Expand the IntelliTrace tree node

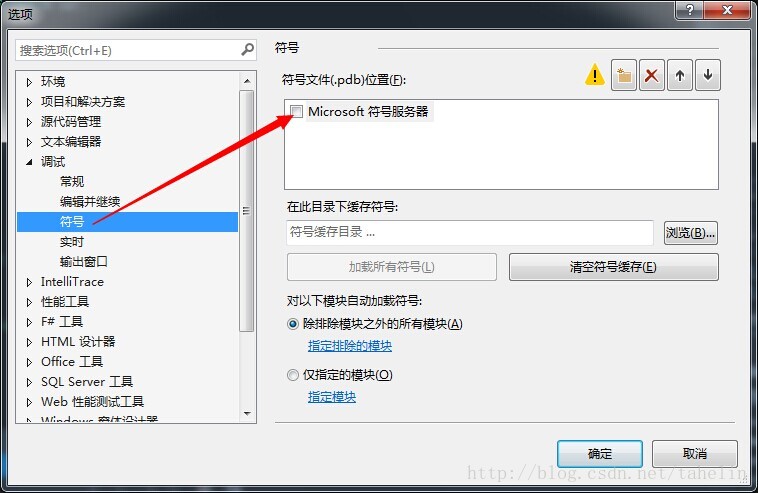tap(29, 282)
